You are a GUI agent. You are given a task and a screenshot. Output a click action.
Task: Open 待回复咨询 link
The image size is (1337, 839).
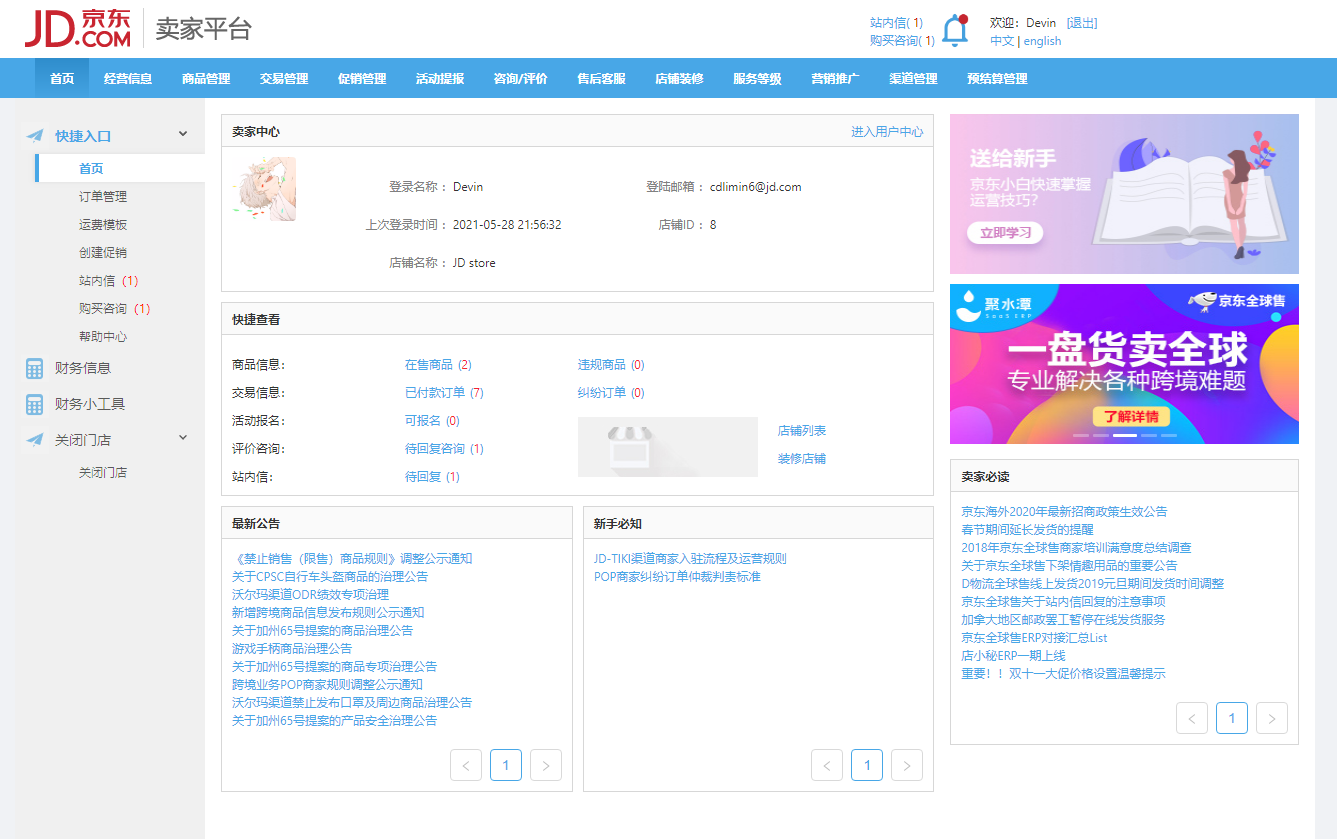[444, 448]
